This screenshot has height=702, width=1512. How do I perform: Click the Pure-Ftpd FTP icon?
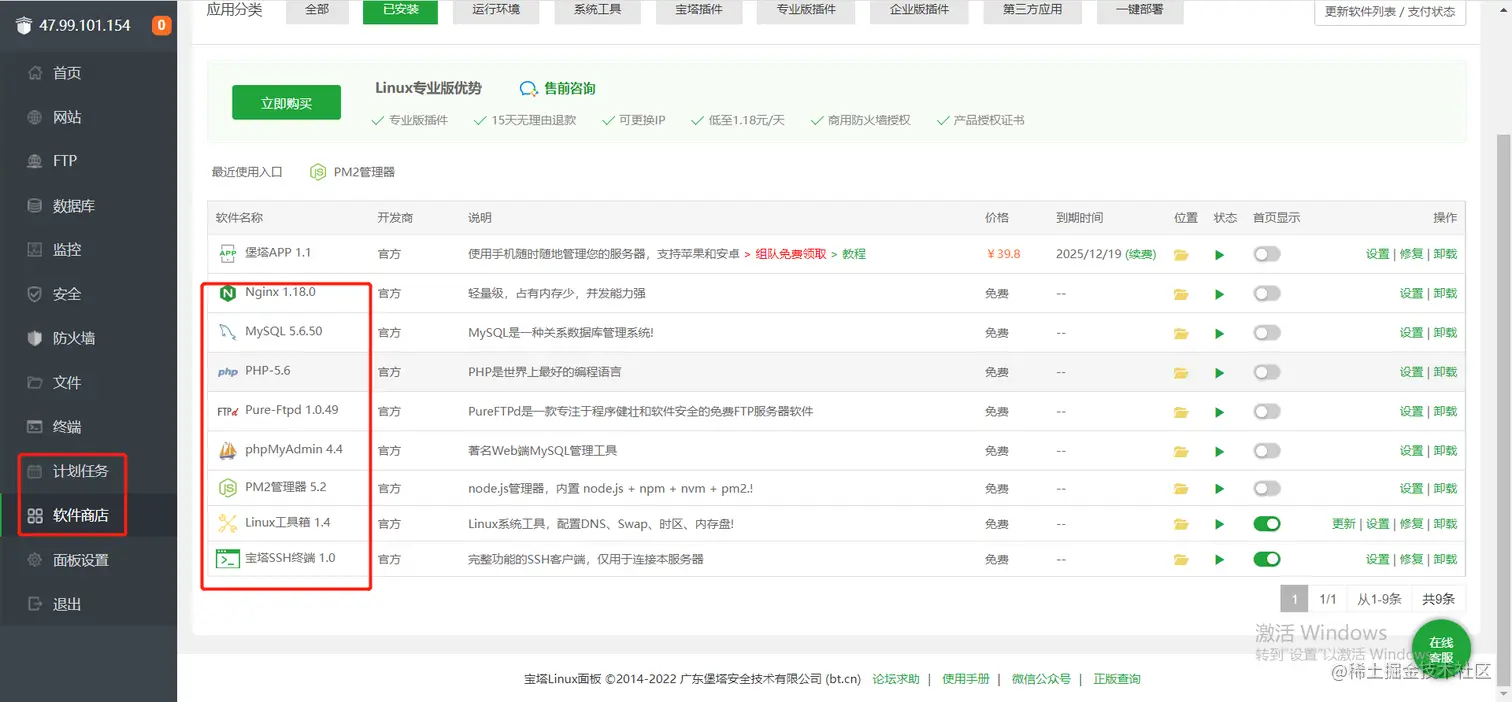tap(227, 411)
